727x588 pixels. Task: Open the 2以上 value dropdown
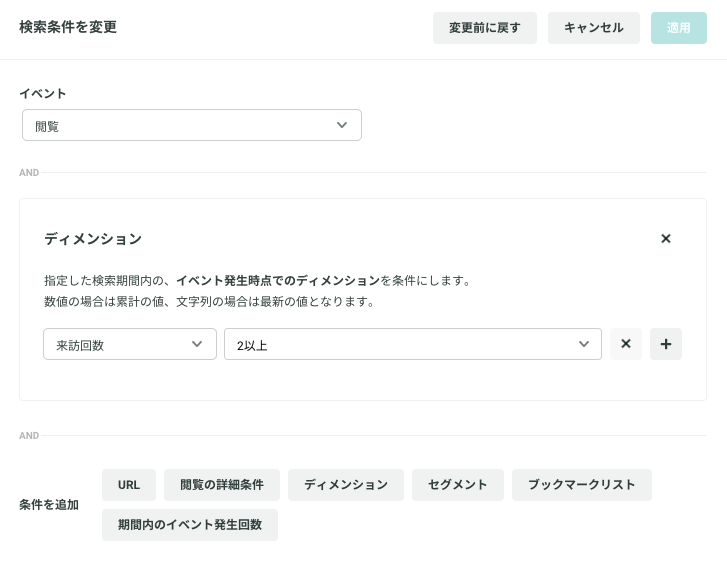[413, 344]
